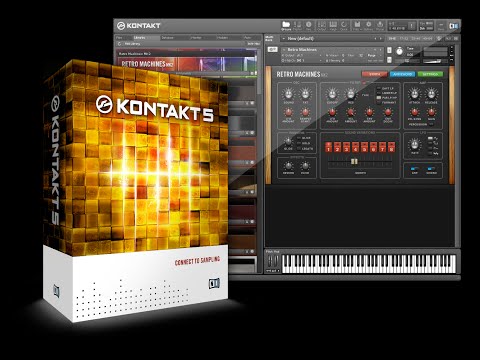Screen dimensions: 480x360
Task: Select the first LFO waveform option
Action: pyautogui.click(x=430, y=138)
